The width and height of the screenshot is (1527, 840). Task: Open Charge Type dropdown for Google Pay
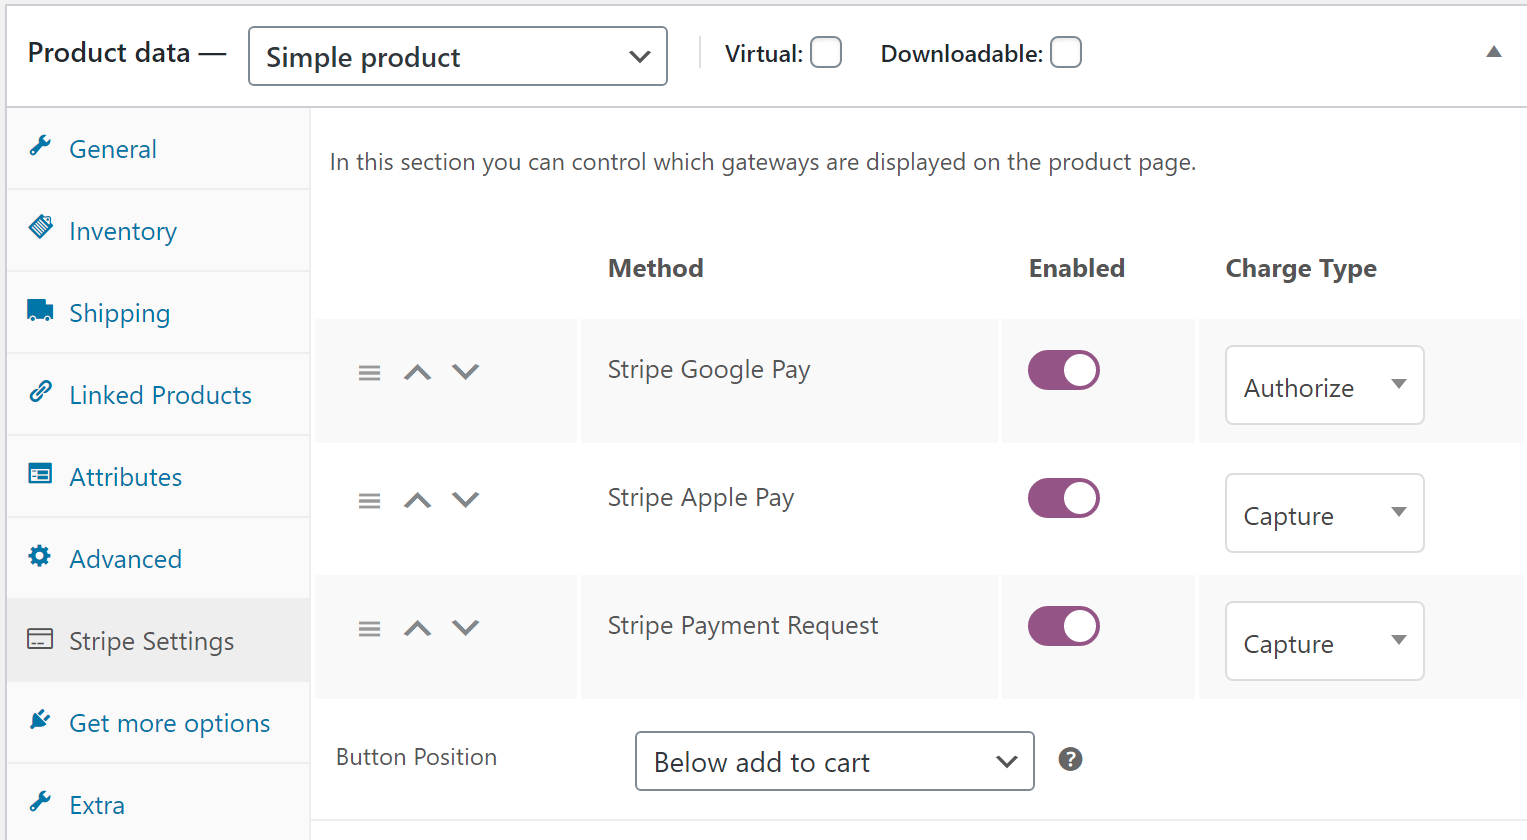[1324, 386]
